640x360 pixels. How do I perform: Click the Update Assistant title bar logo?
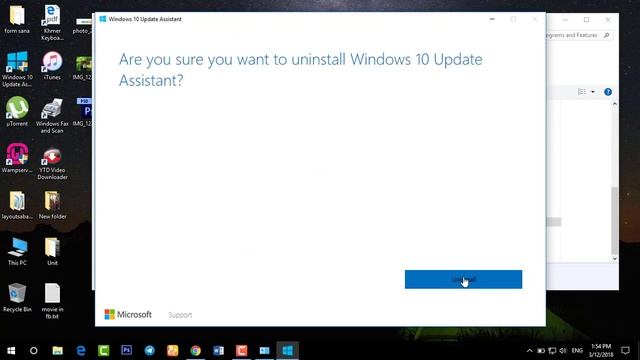click(x=103, y=19)
